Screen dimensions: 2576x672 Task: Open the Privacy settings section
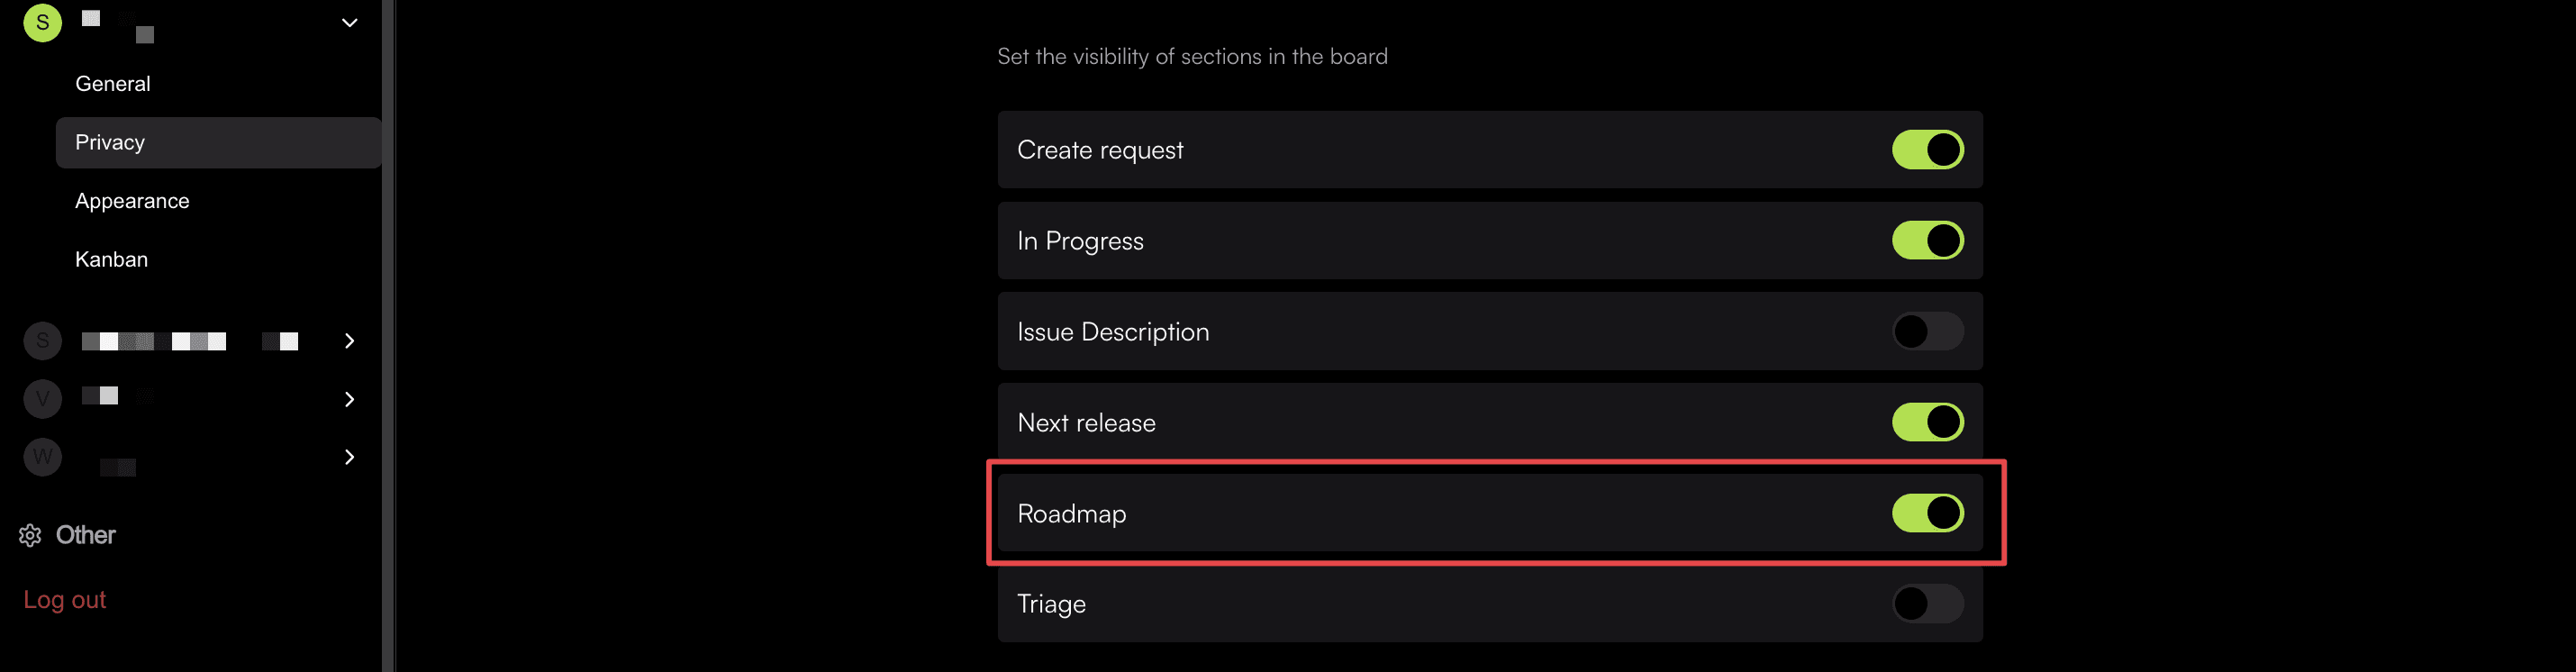[110, 142]
